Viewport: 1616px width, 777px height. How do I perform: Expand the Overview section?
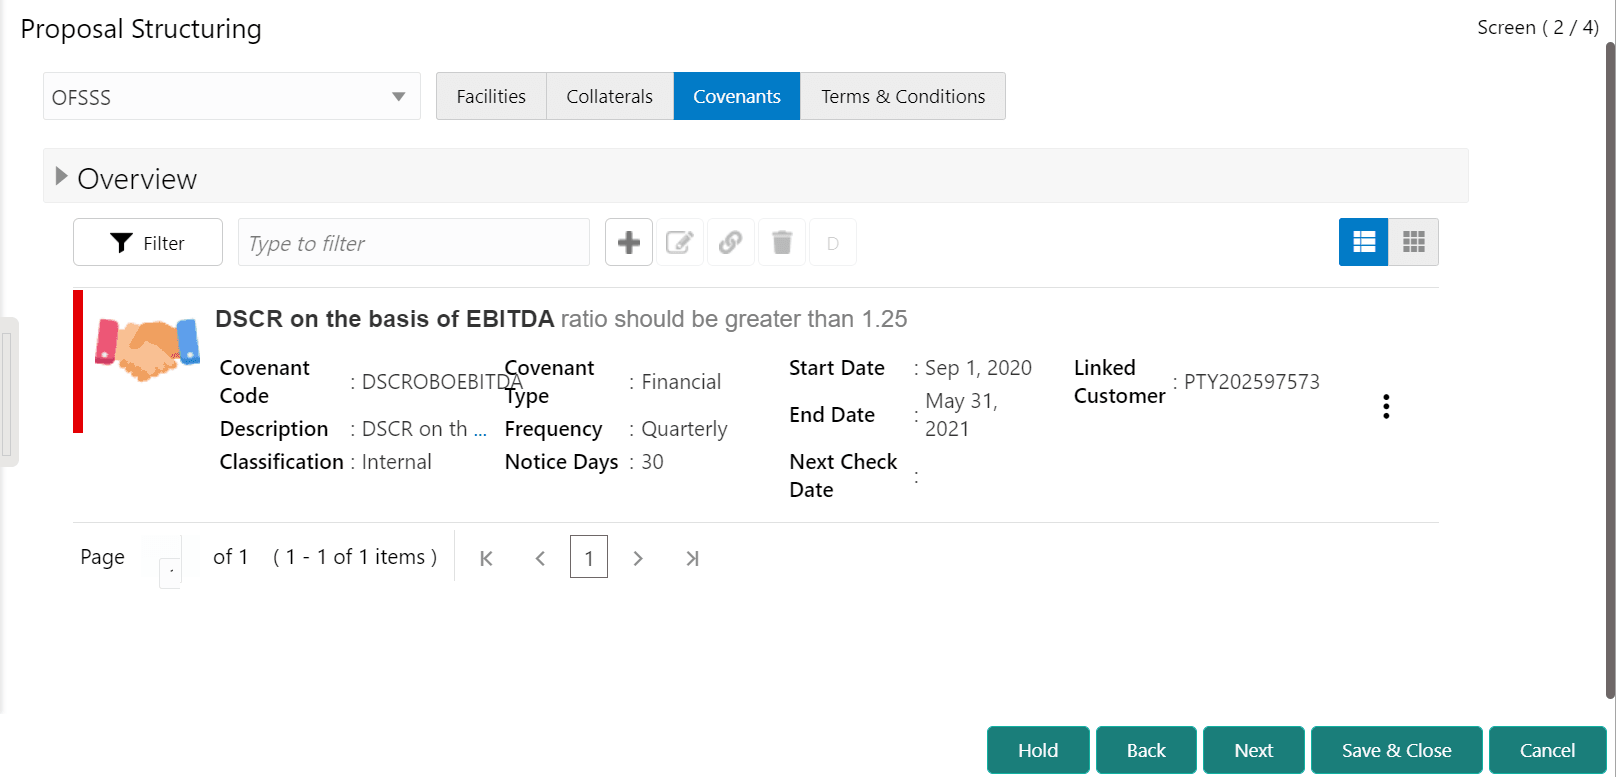[61, 177]
